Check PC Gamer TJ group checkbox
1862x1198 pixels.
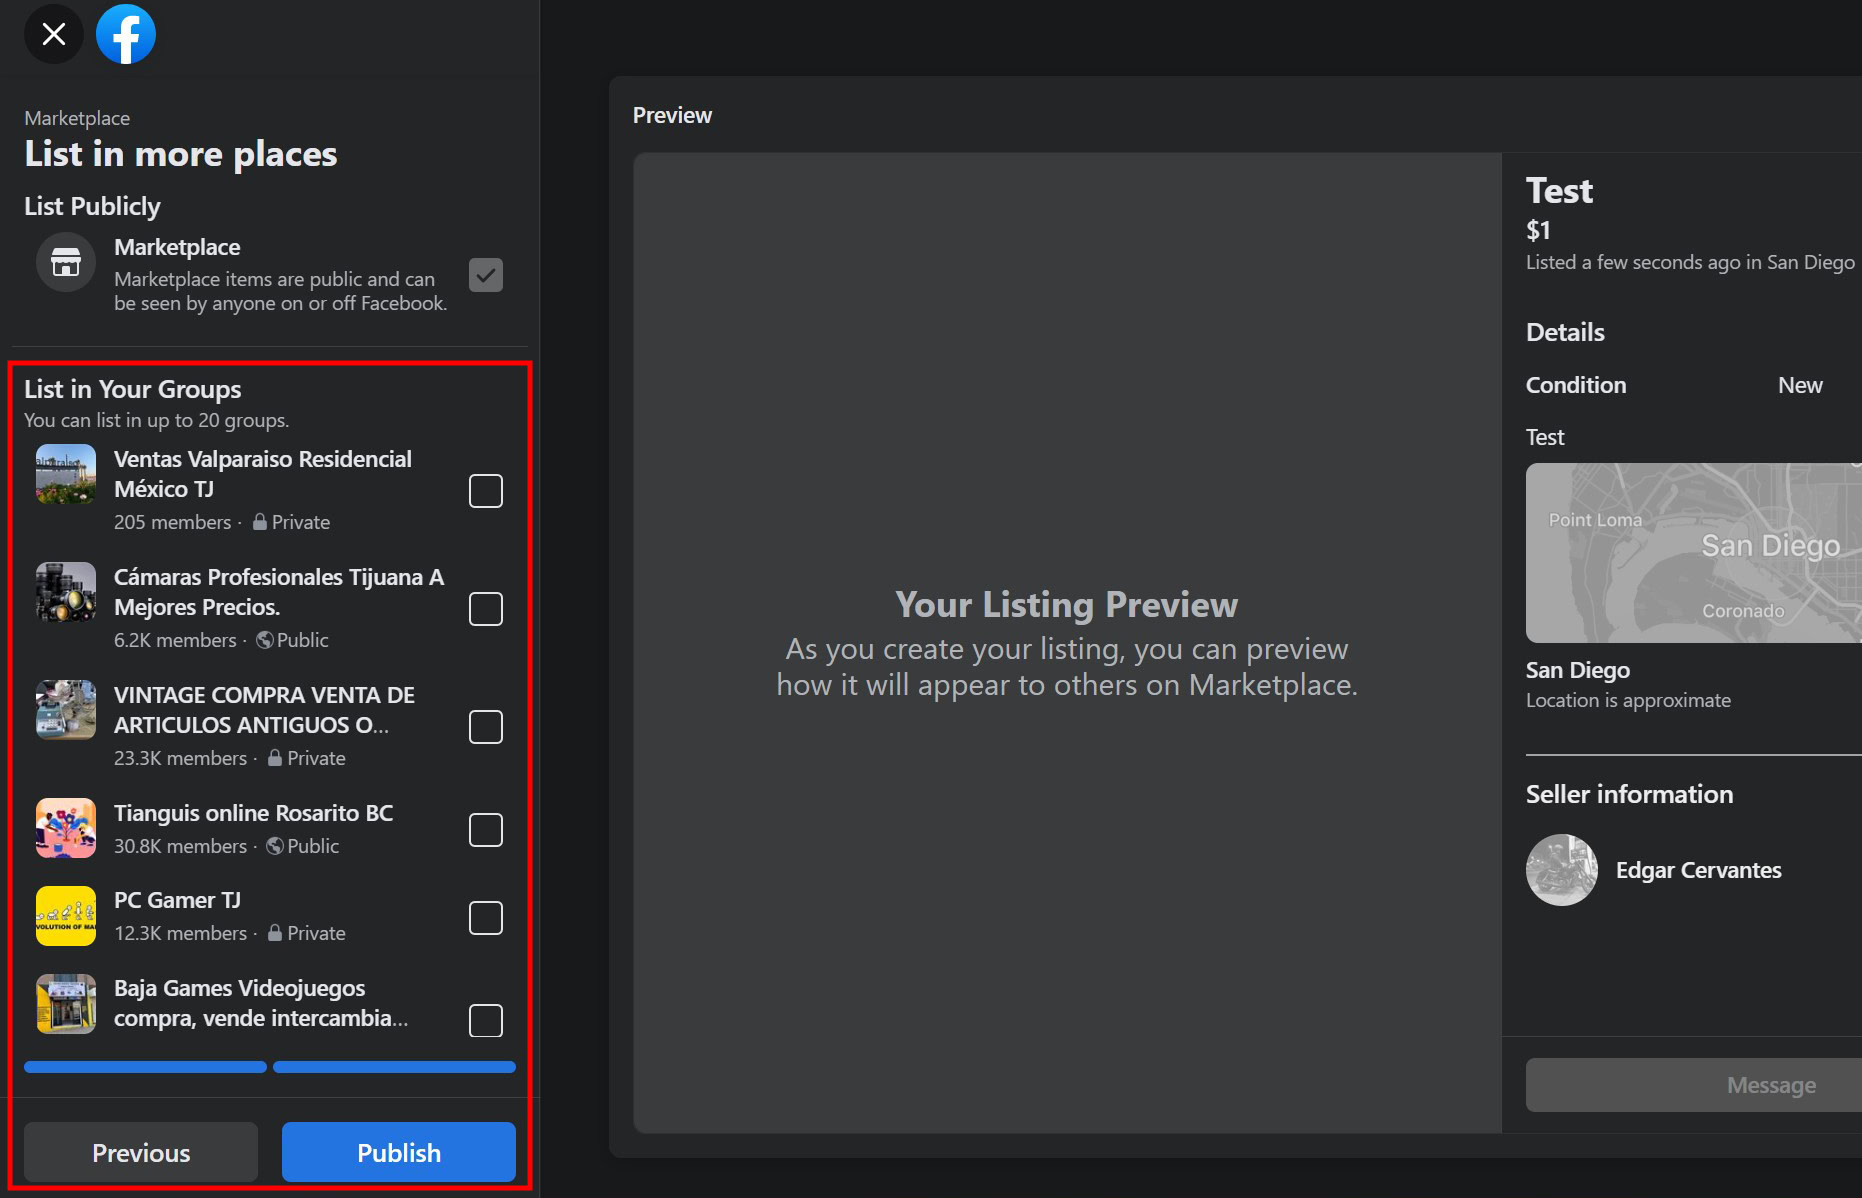(486, 918)
